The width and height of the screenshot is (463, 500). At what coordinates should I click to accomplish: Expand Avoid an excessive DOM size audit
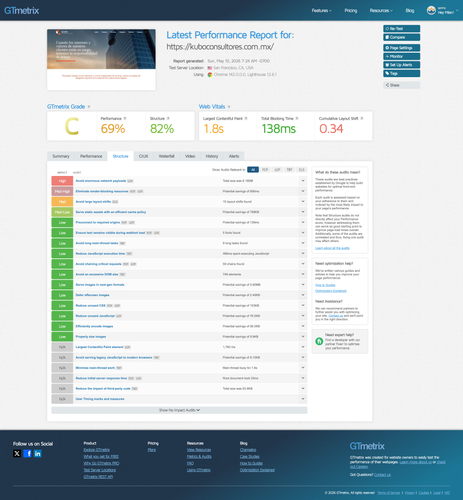[303, 274]
